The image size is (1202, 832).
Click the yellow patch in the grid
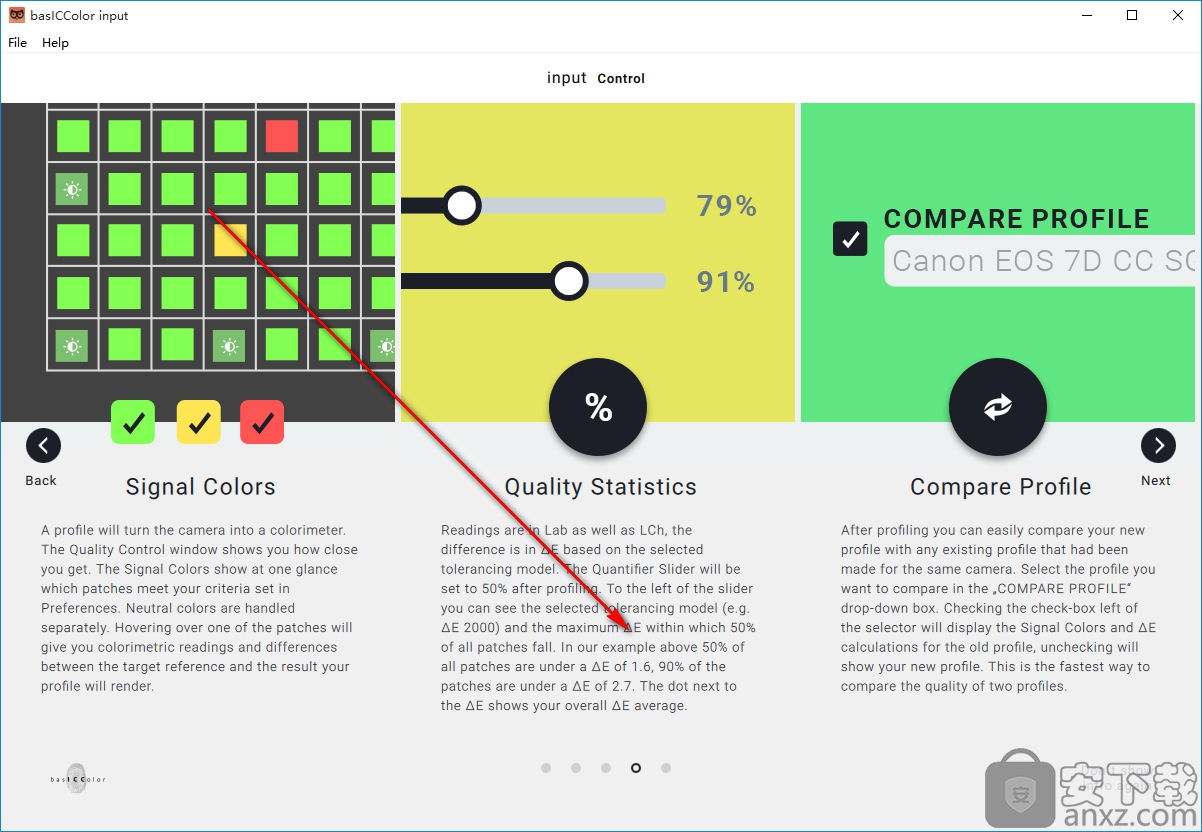pyautogui.click(x=230, y=240)
